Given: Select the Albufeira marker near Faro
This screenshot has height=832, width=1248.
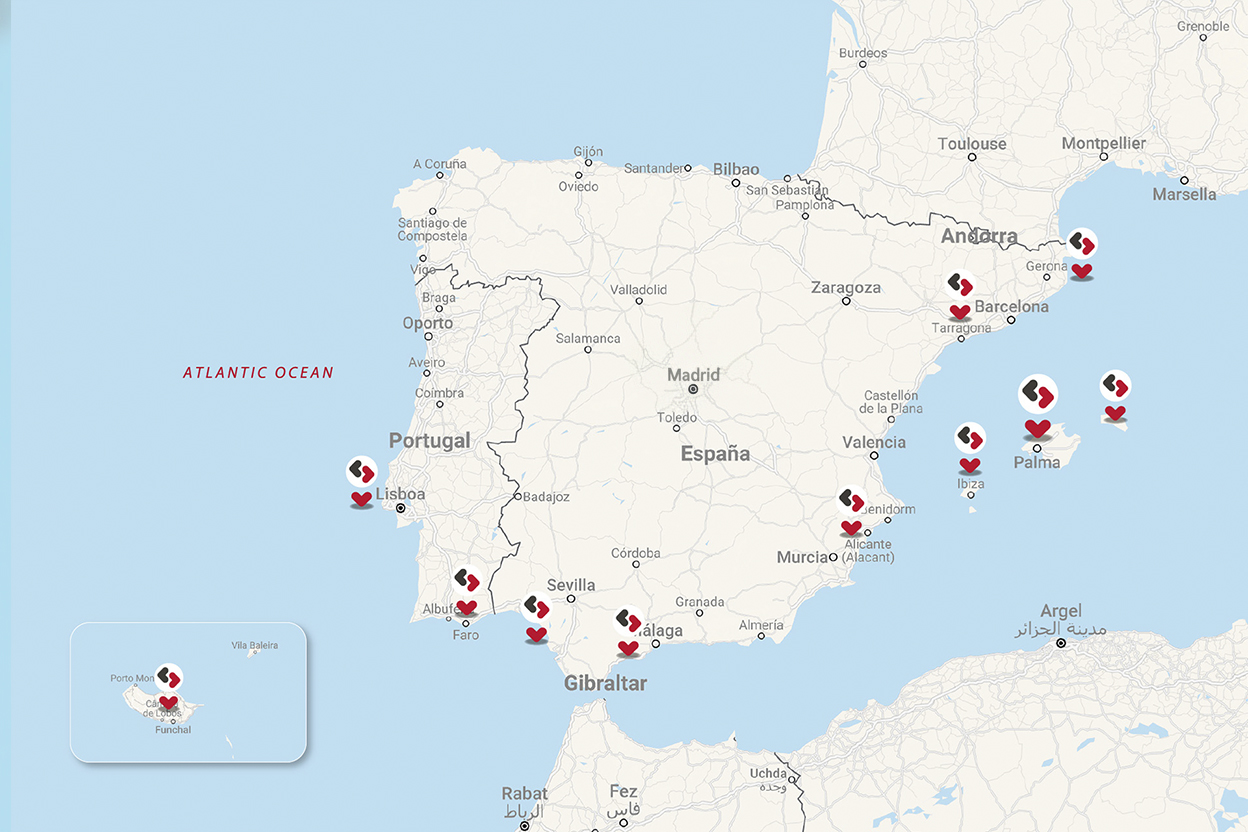Looking at the screenshot, I should pyautogui.click(x=467, y=581).
